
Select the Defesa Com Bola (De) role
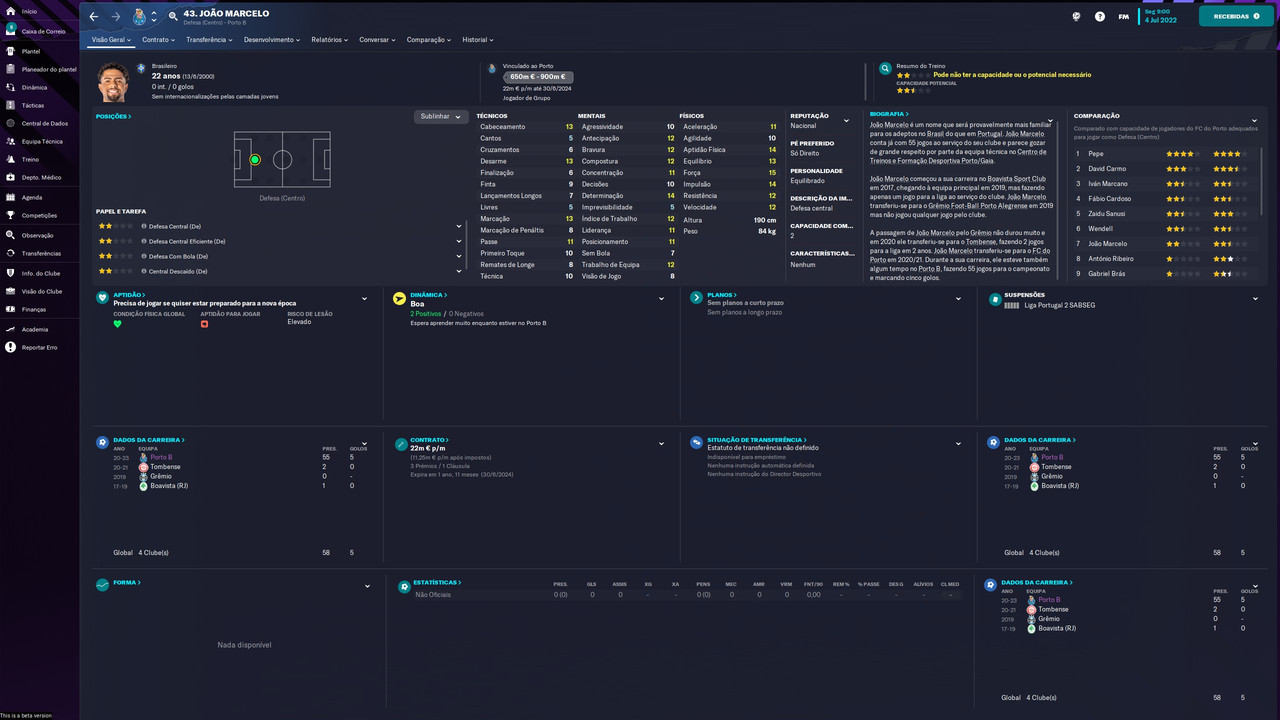[279, 256]
